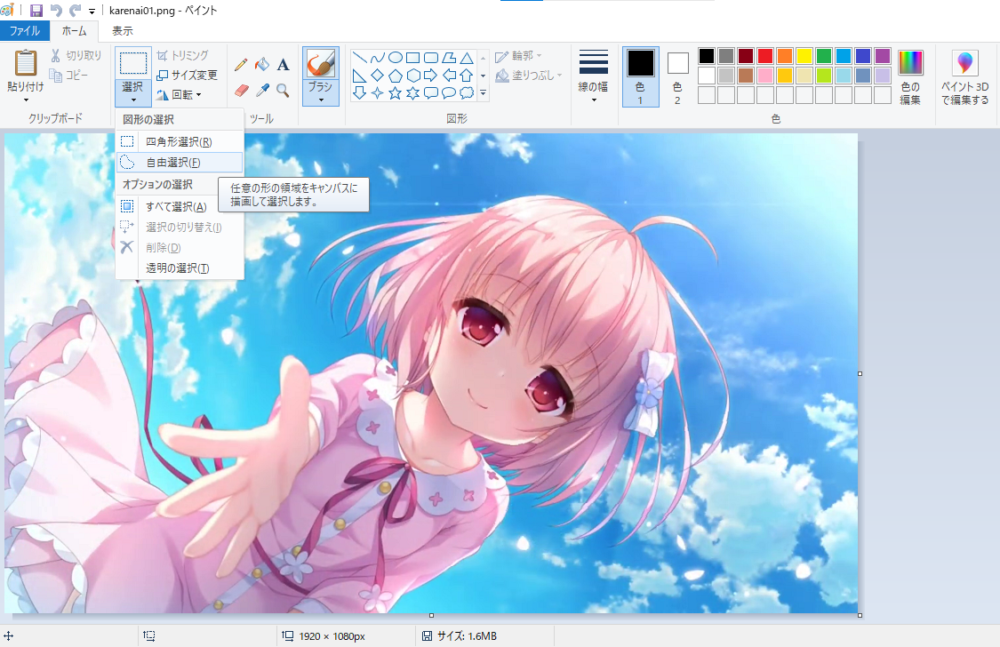This screenshot has width=1000, height=647.
Task: Select the diamond shape
Action: (377, 76)
